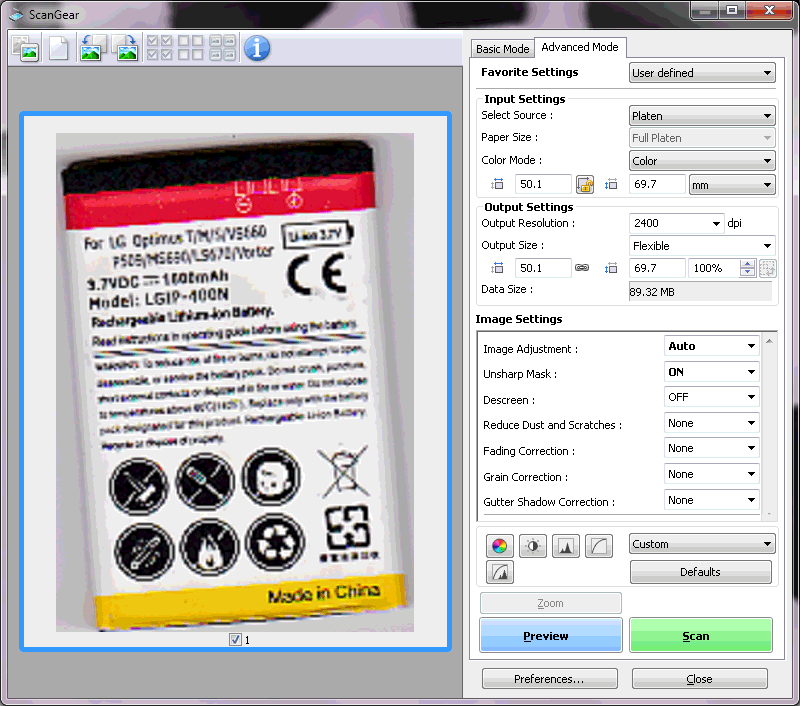Rotate image left with the toolbar icon
Image resolution: width=800 pixels, height=706 pixels.
92,48
